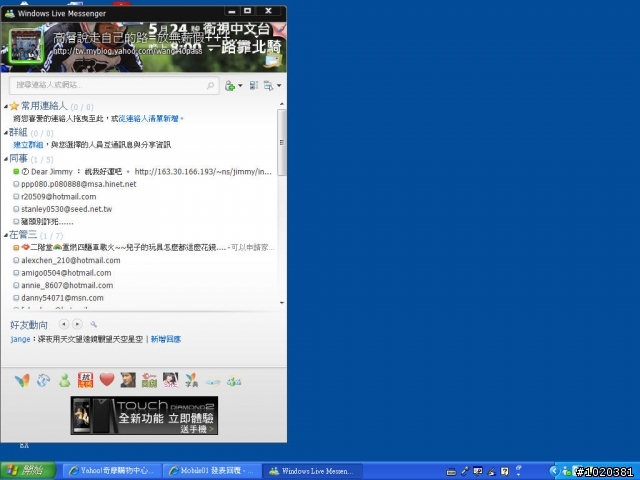640x480 pixels.
Task: Collapse the 在管三 contact group
Action: [6, 235]
